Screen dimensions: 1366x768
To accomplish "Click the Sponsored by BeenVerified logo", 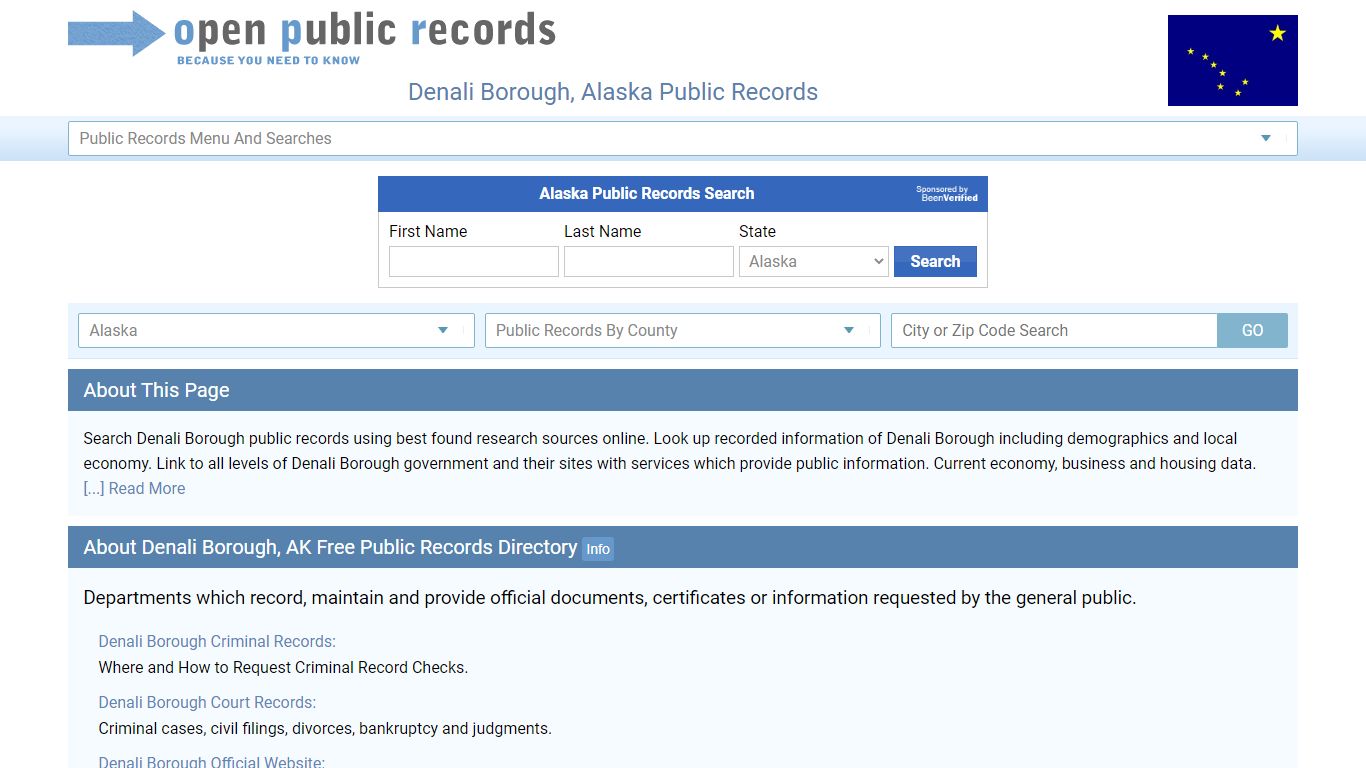I will pyautogui.click(x=947, y=194).
